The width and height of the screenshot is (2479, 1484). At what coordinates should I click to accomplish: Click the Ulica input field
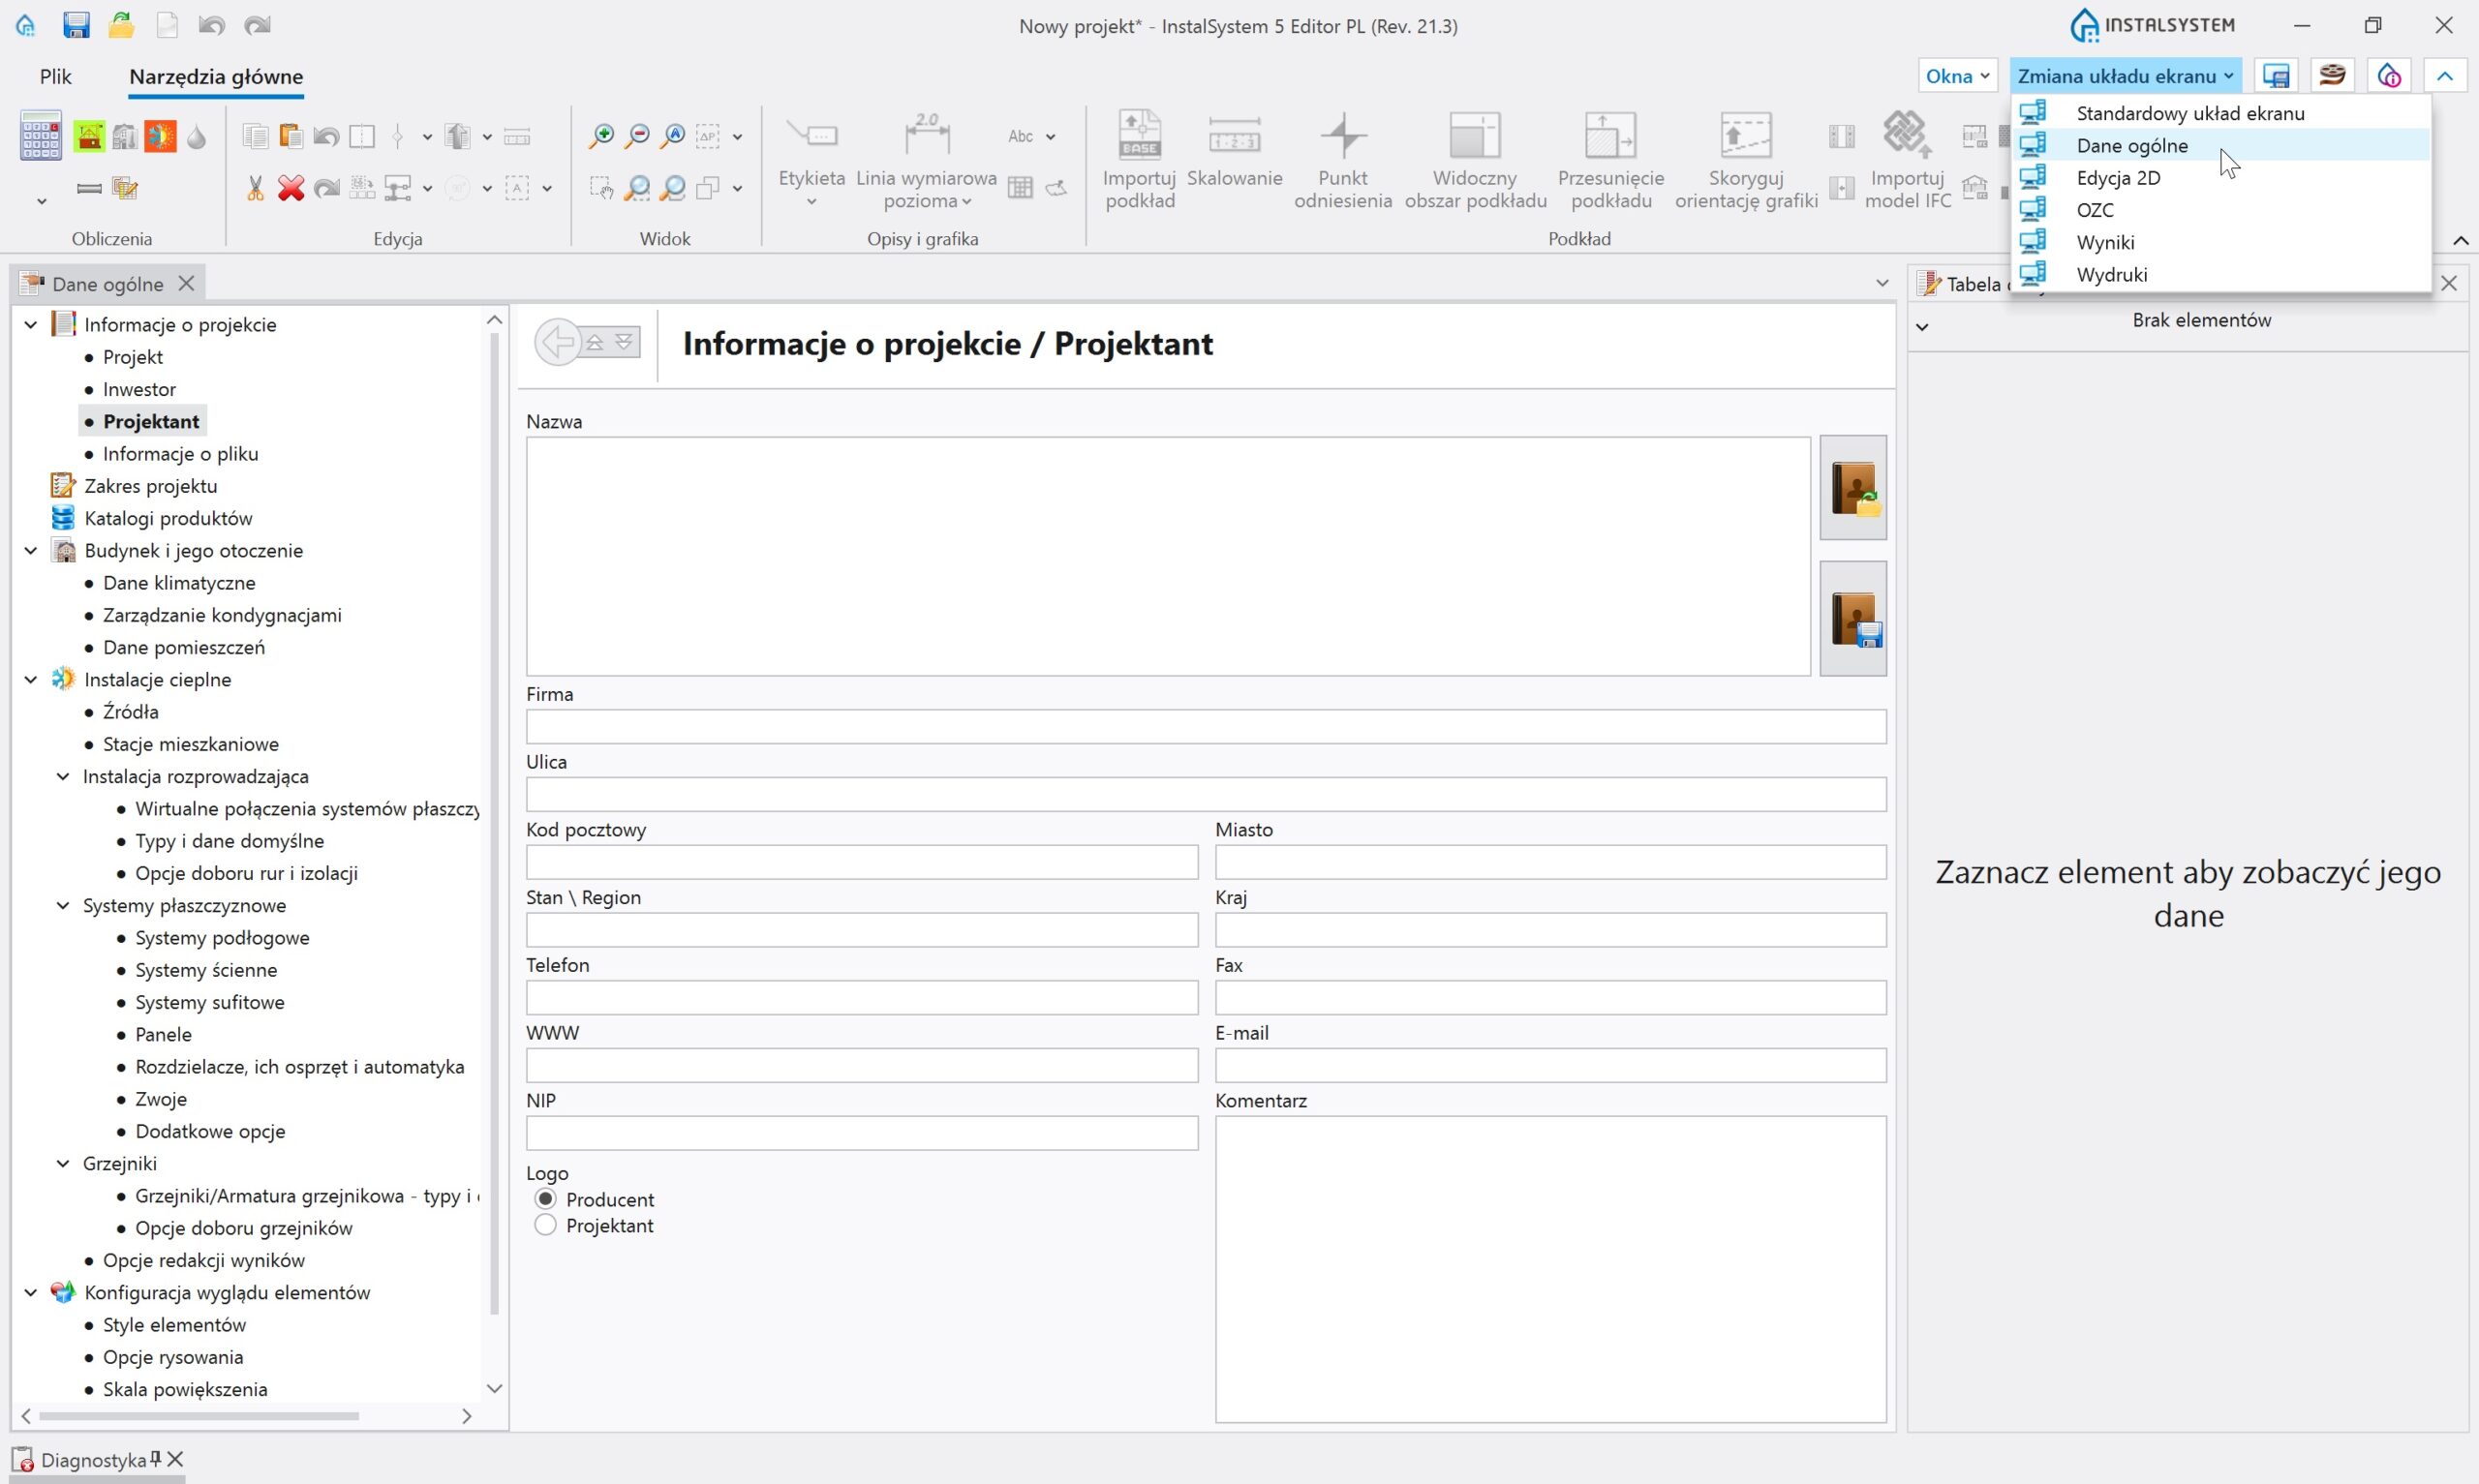(1206, 794)
